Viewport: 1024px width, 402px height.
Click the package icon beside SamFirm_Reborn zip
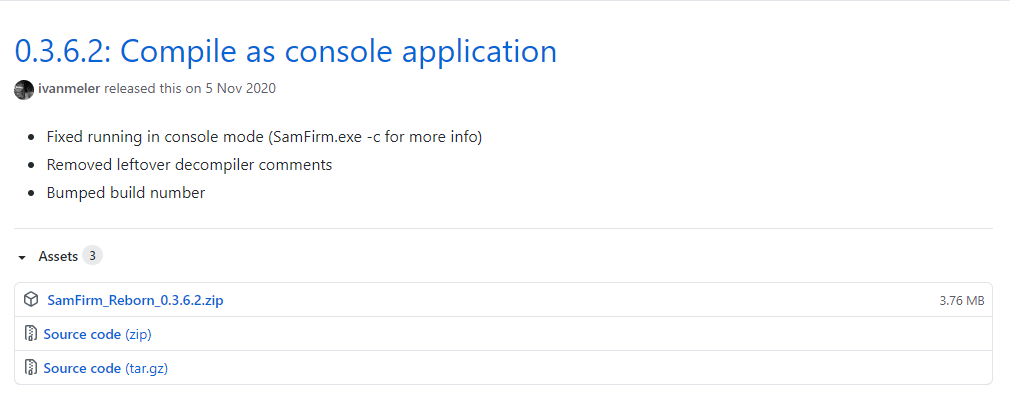pos(31,300)
